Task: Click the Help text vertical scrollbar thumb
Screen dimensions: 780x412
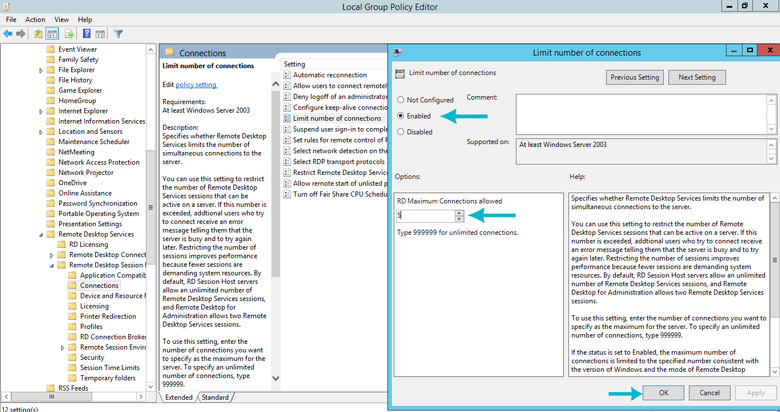Action: 775,260
